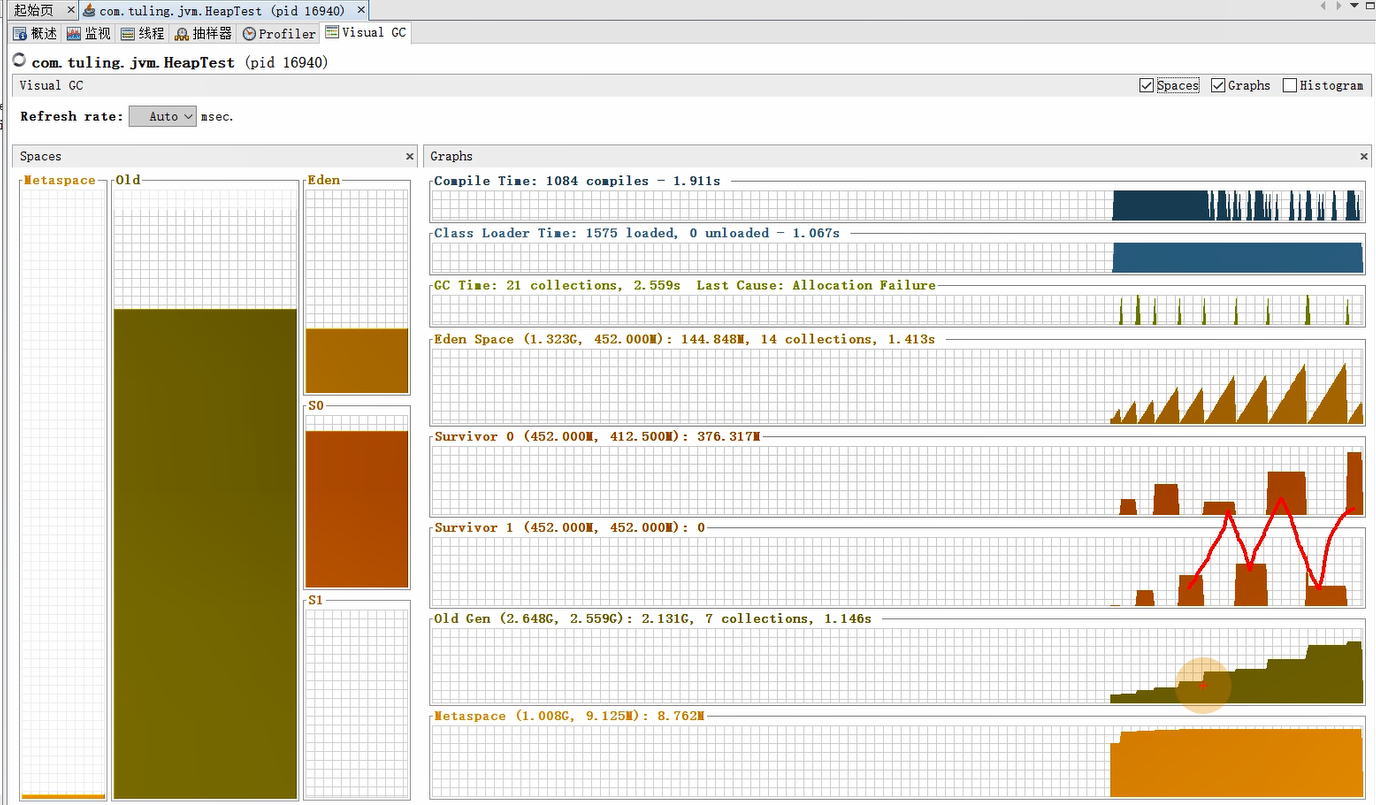1376x805 pixels.
Task: Open the 线程 threads tab
Action: (x=142, y=33)
